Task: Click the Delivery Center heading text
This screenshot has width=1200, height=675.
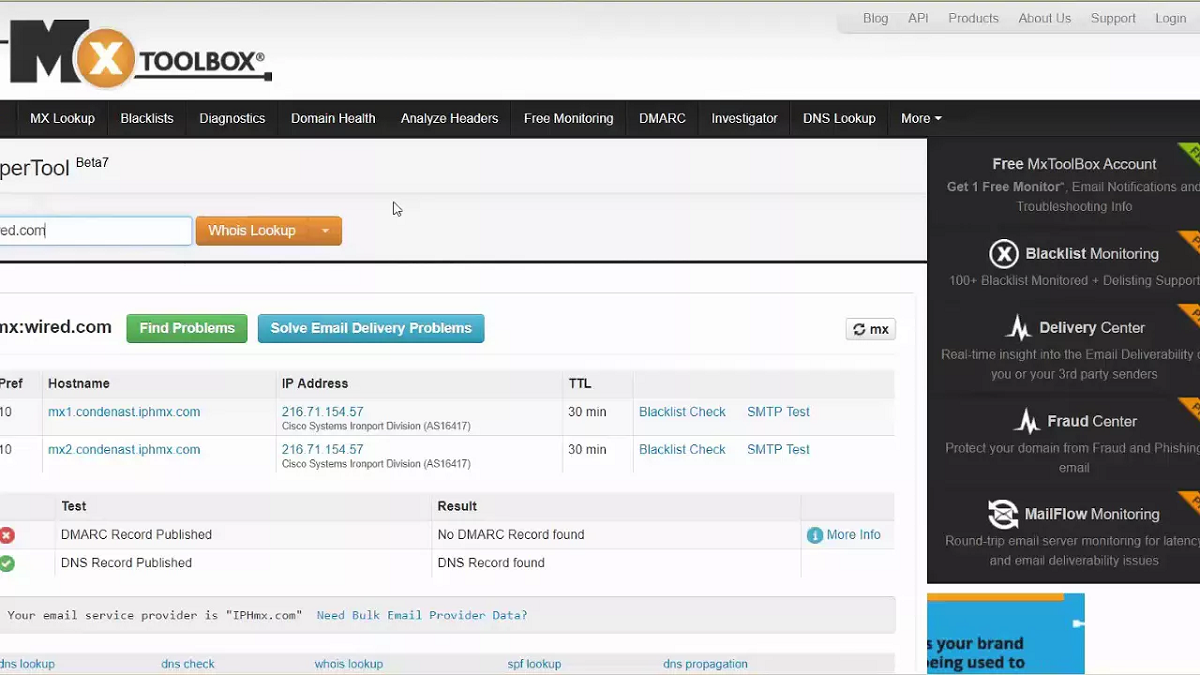Action: (x=1092, y=328)
